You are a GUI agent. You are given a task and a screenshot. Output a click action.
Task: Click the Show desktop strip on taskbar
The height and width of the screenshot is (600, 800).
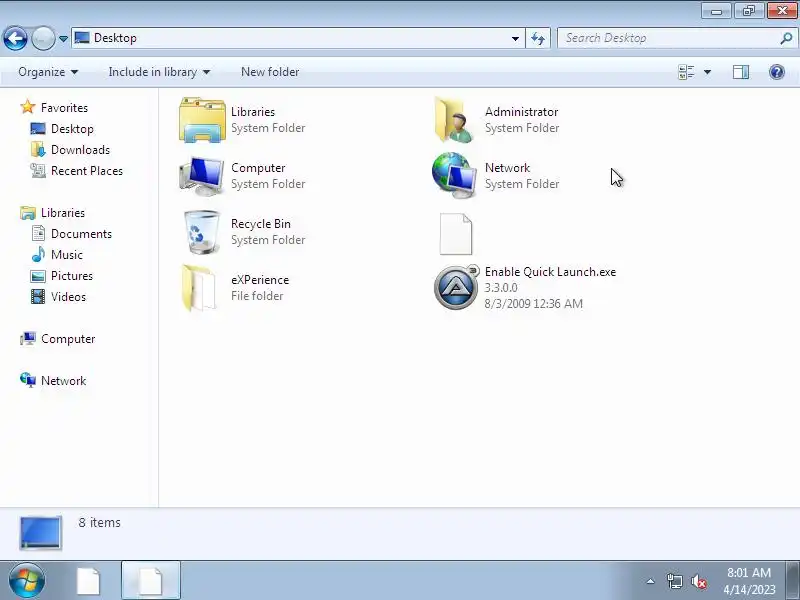(794, 581)
